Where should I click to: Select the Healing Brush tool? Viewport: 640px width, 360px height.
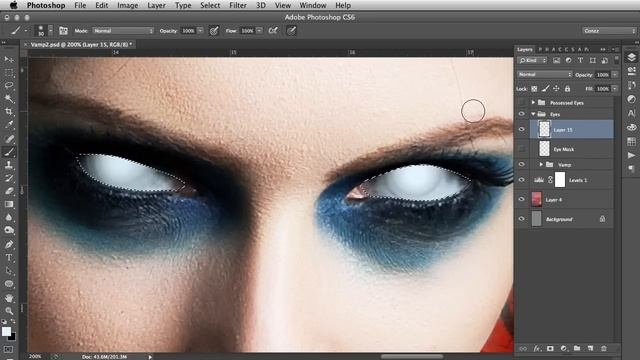9,138
